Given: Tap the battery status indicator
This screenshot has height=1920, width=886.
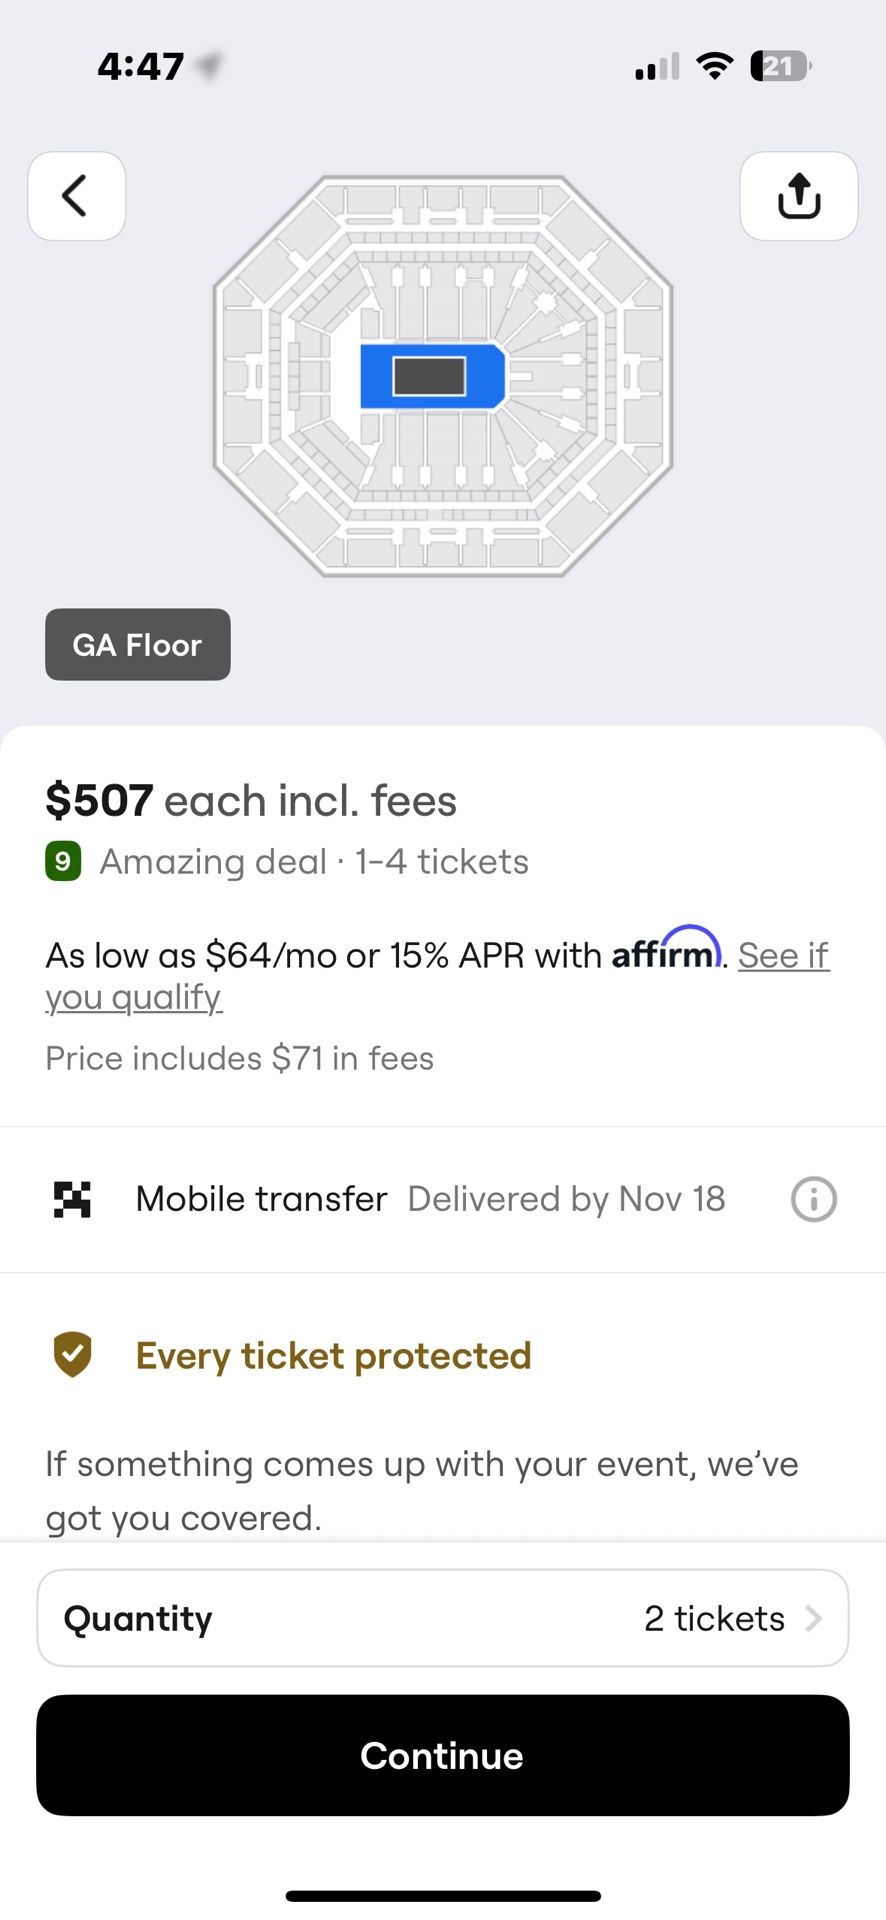Looking at the screenshot, I should tap(780, 66).
